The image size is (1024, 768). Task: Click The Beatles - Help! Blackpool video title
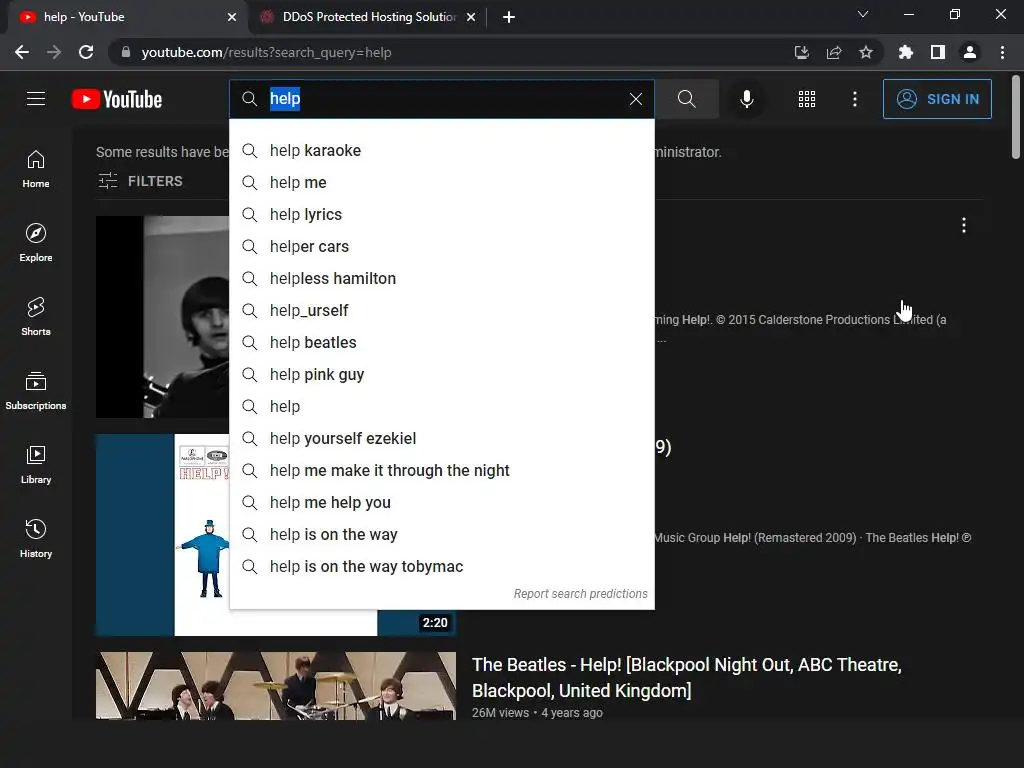(x=686, y=677)
